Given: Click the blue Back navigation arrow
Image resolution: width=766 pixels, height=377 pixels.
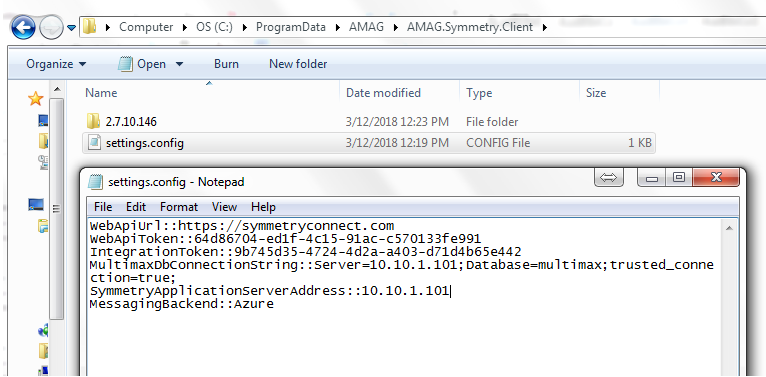Looking at the screenshot, I should [22, 27].
